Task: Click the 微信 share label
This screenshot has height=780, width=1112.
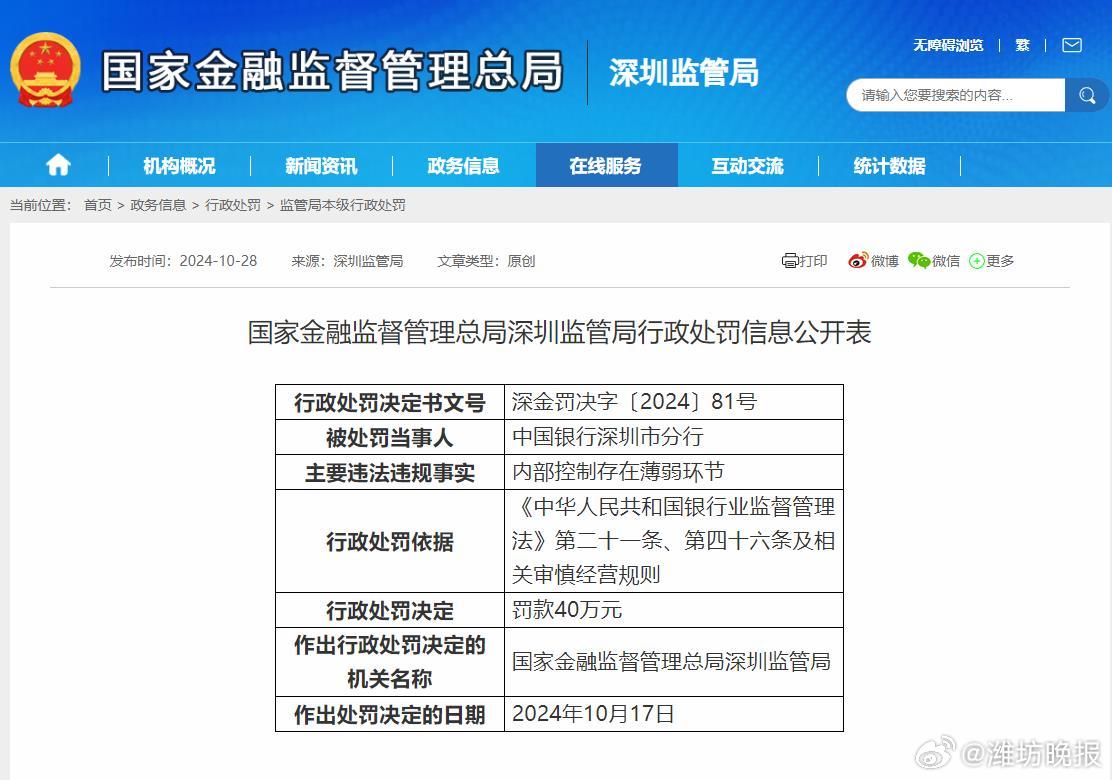Action: pyautogui.click(x=946, y=261)
